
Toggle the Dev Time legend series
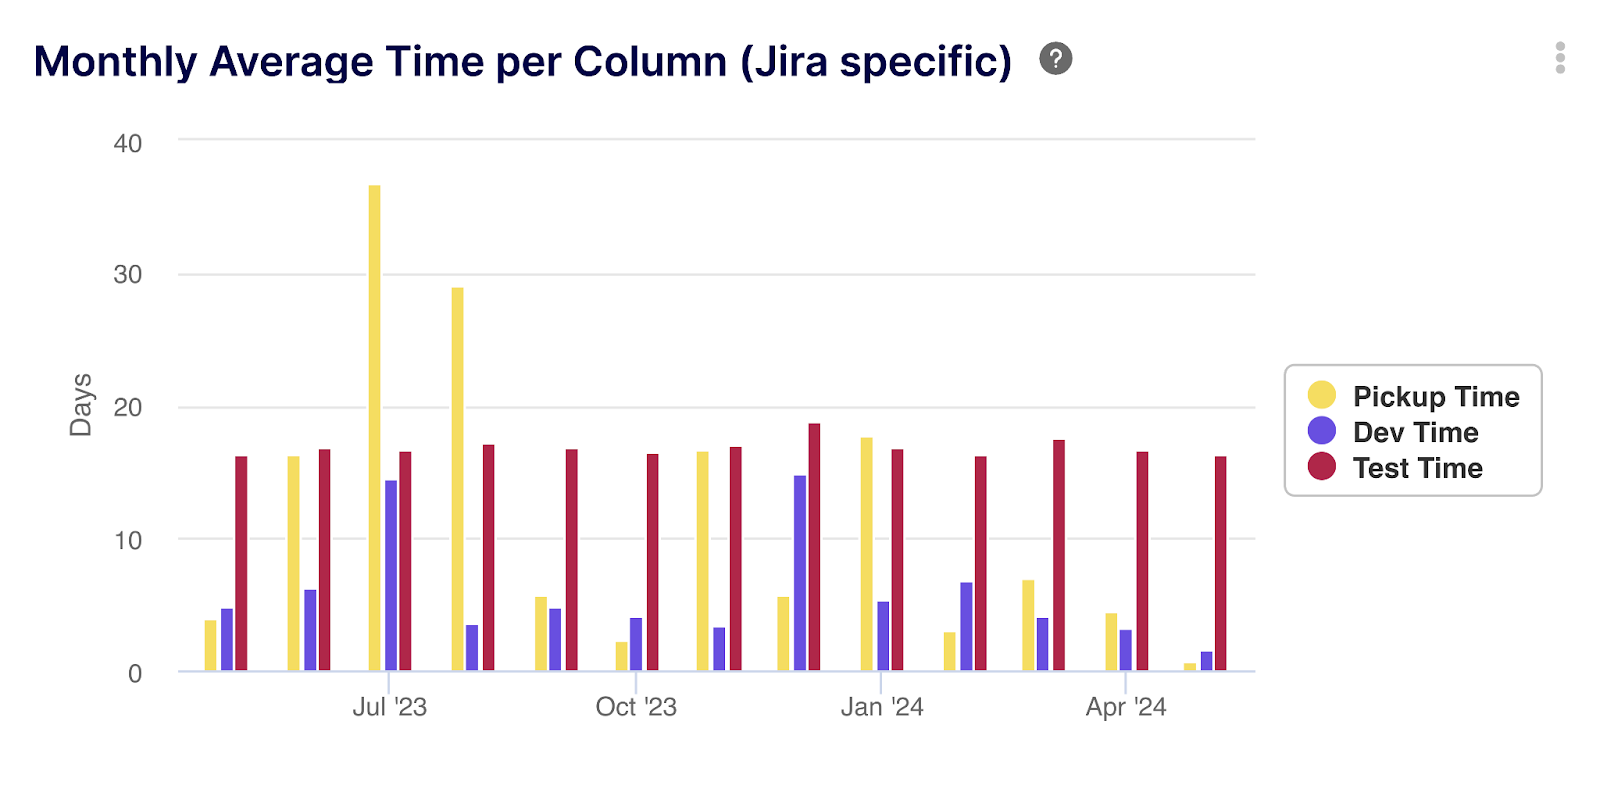[x=1415, y=432]
